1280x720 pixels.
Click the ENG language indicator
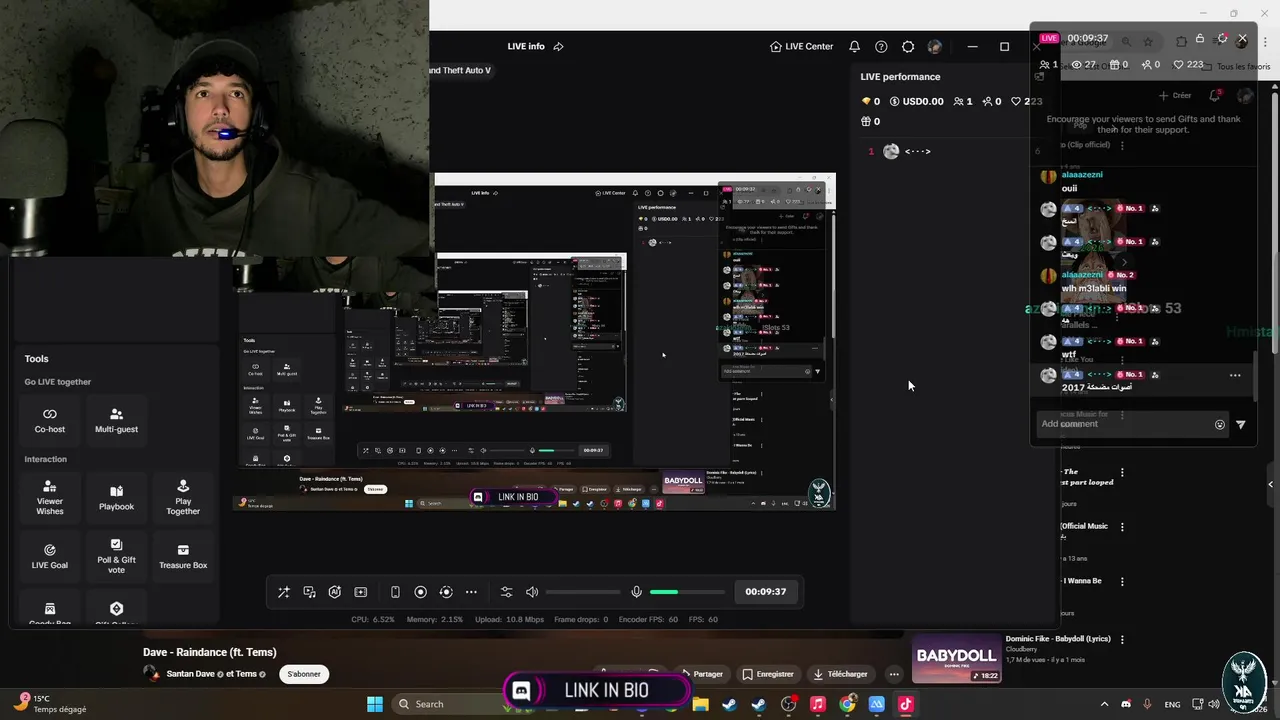[x=1172, y=704]
